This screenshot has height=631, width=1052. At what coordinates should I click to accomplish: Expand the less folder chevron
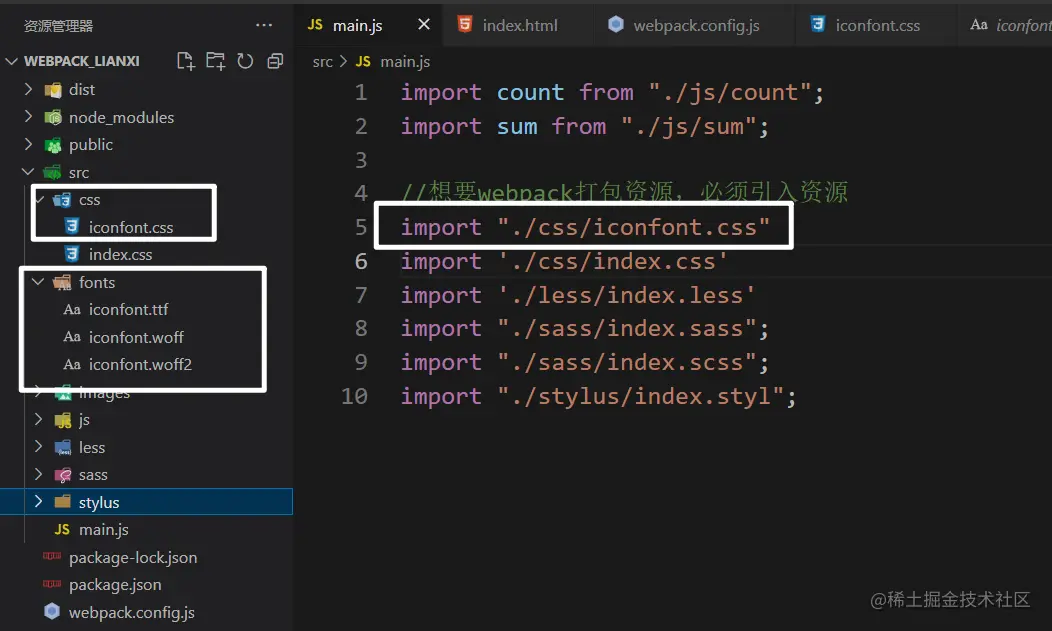tap(38, 446)
